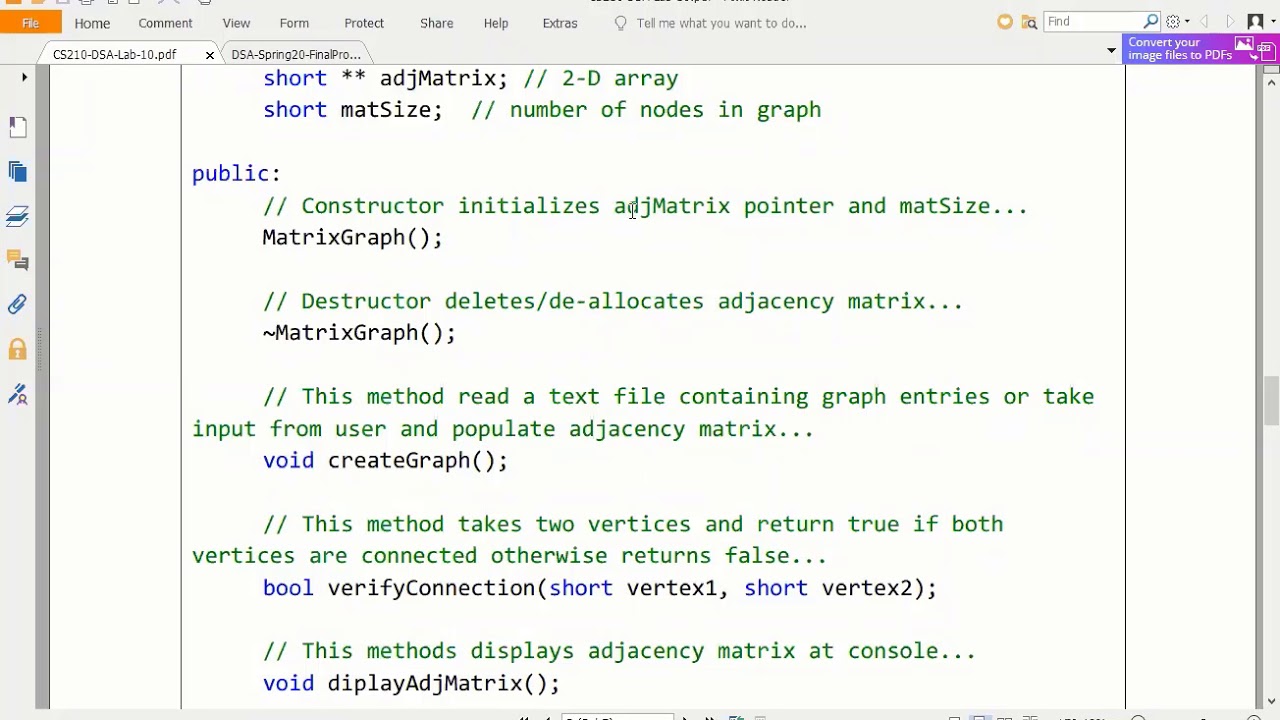The image size is (1280, 720).
Task: Switch to the Comment ribbon tab
Action: (165, 23)
